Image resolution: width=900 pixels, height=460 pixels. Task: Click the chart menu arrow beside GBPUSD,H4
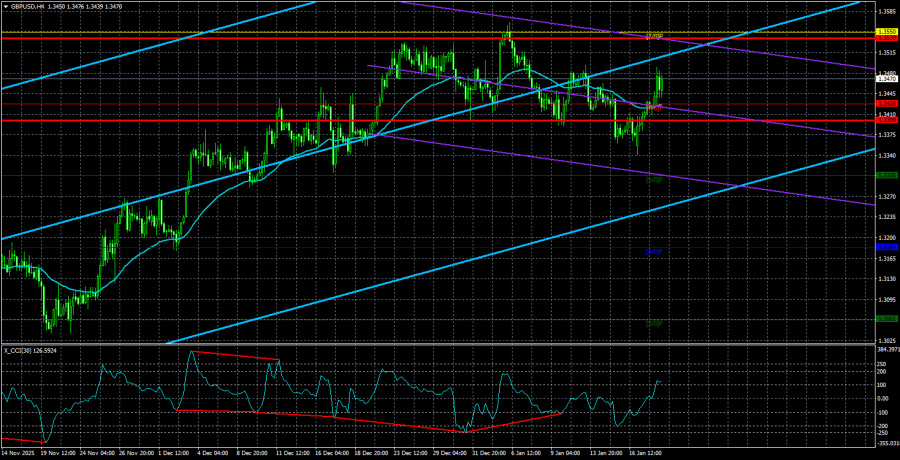coord(5,7)
